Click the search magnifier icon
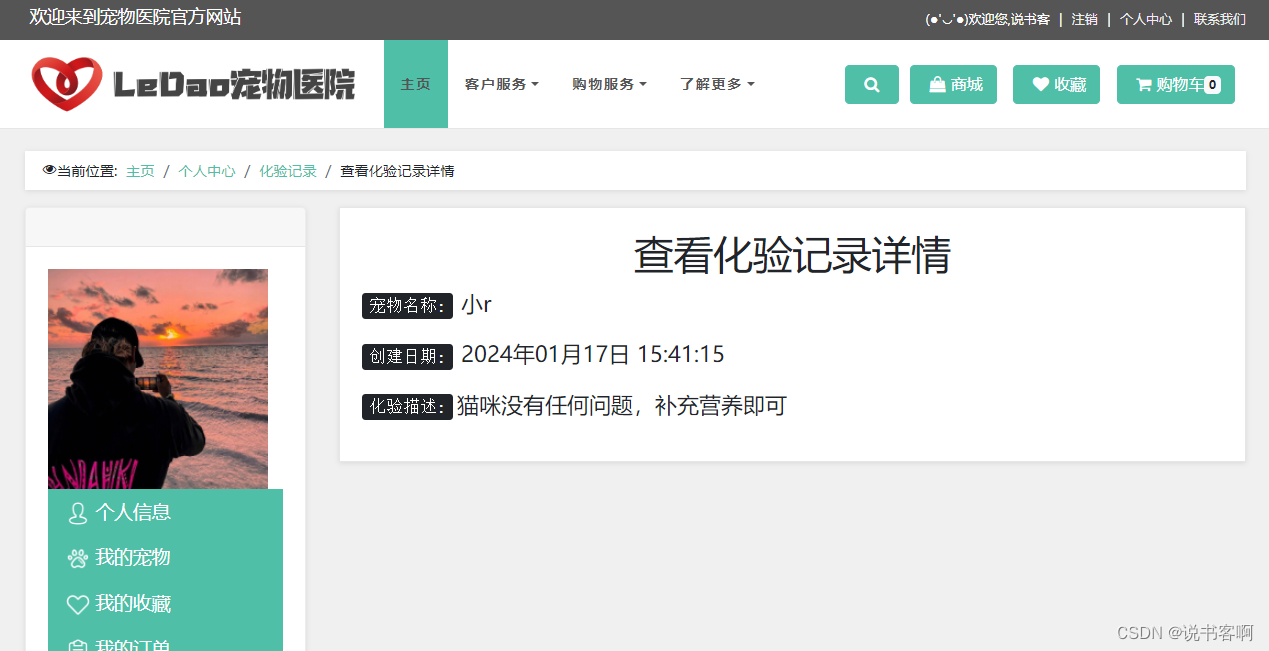Viewport: 1269px width, 651px height. (x=871, y=84)
